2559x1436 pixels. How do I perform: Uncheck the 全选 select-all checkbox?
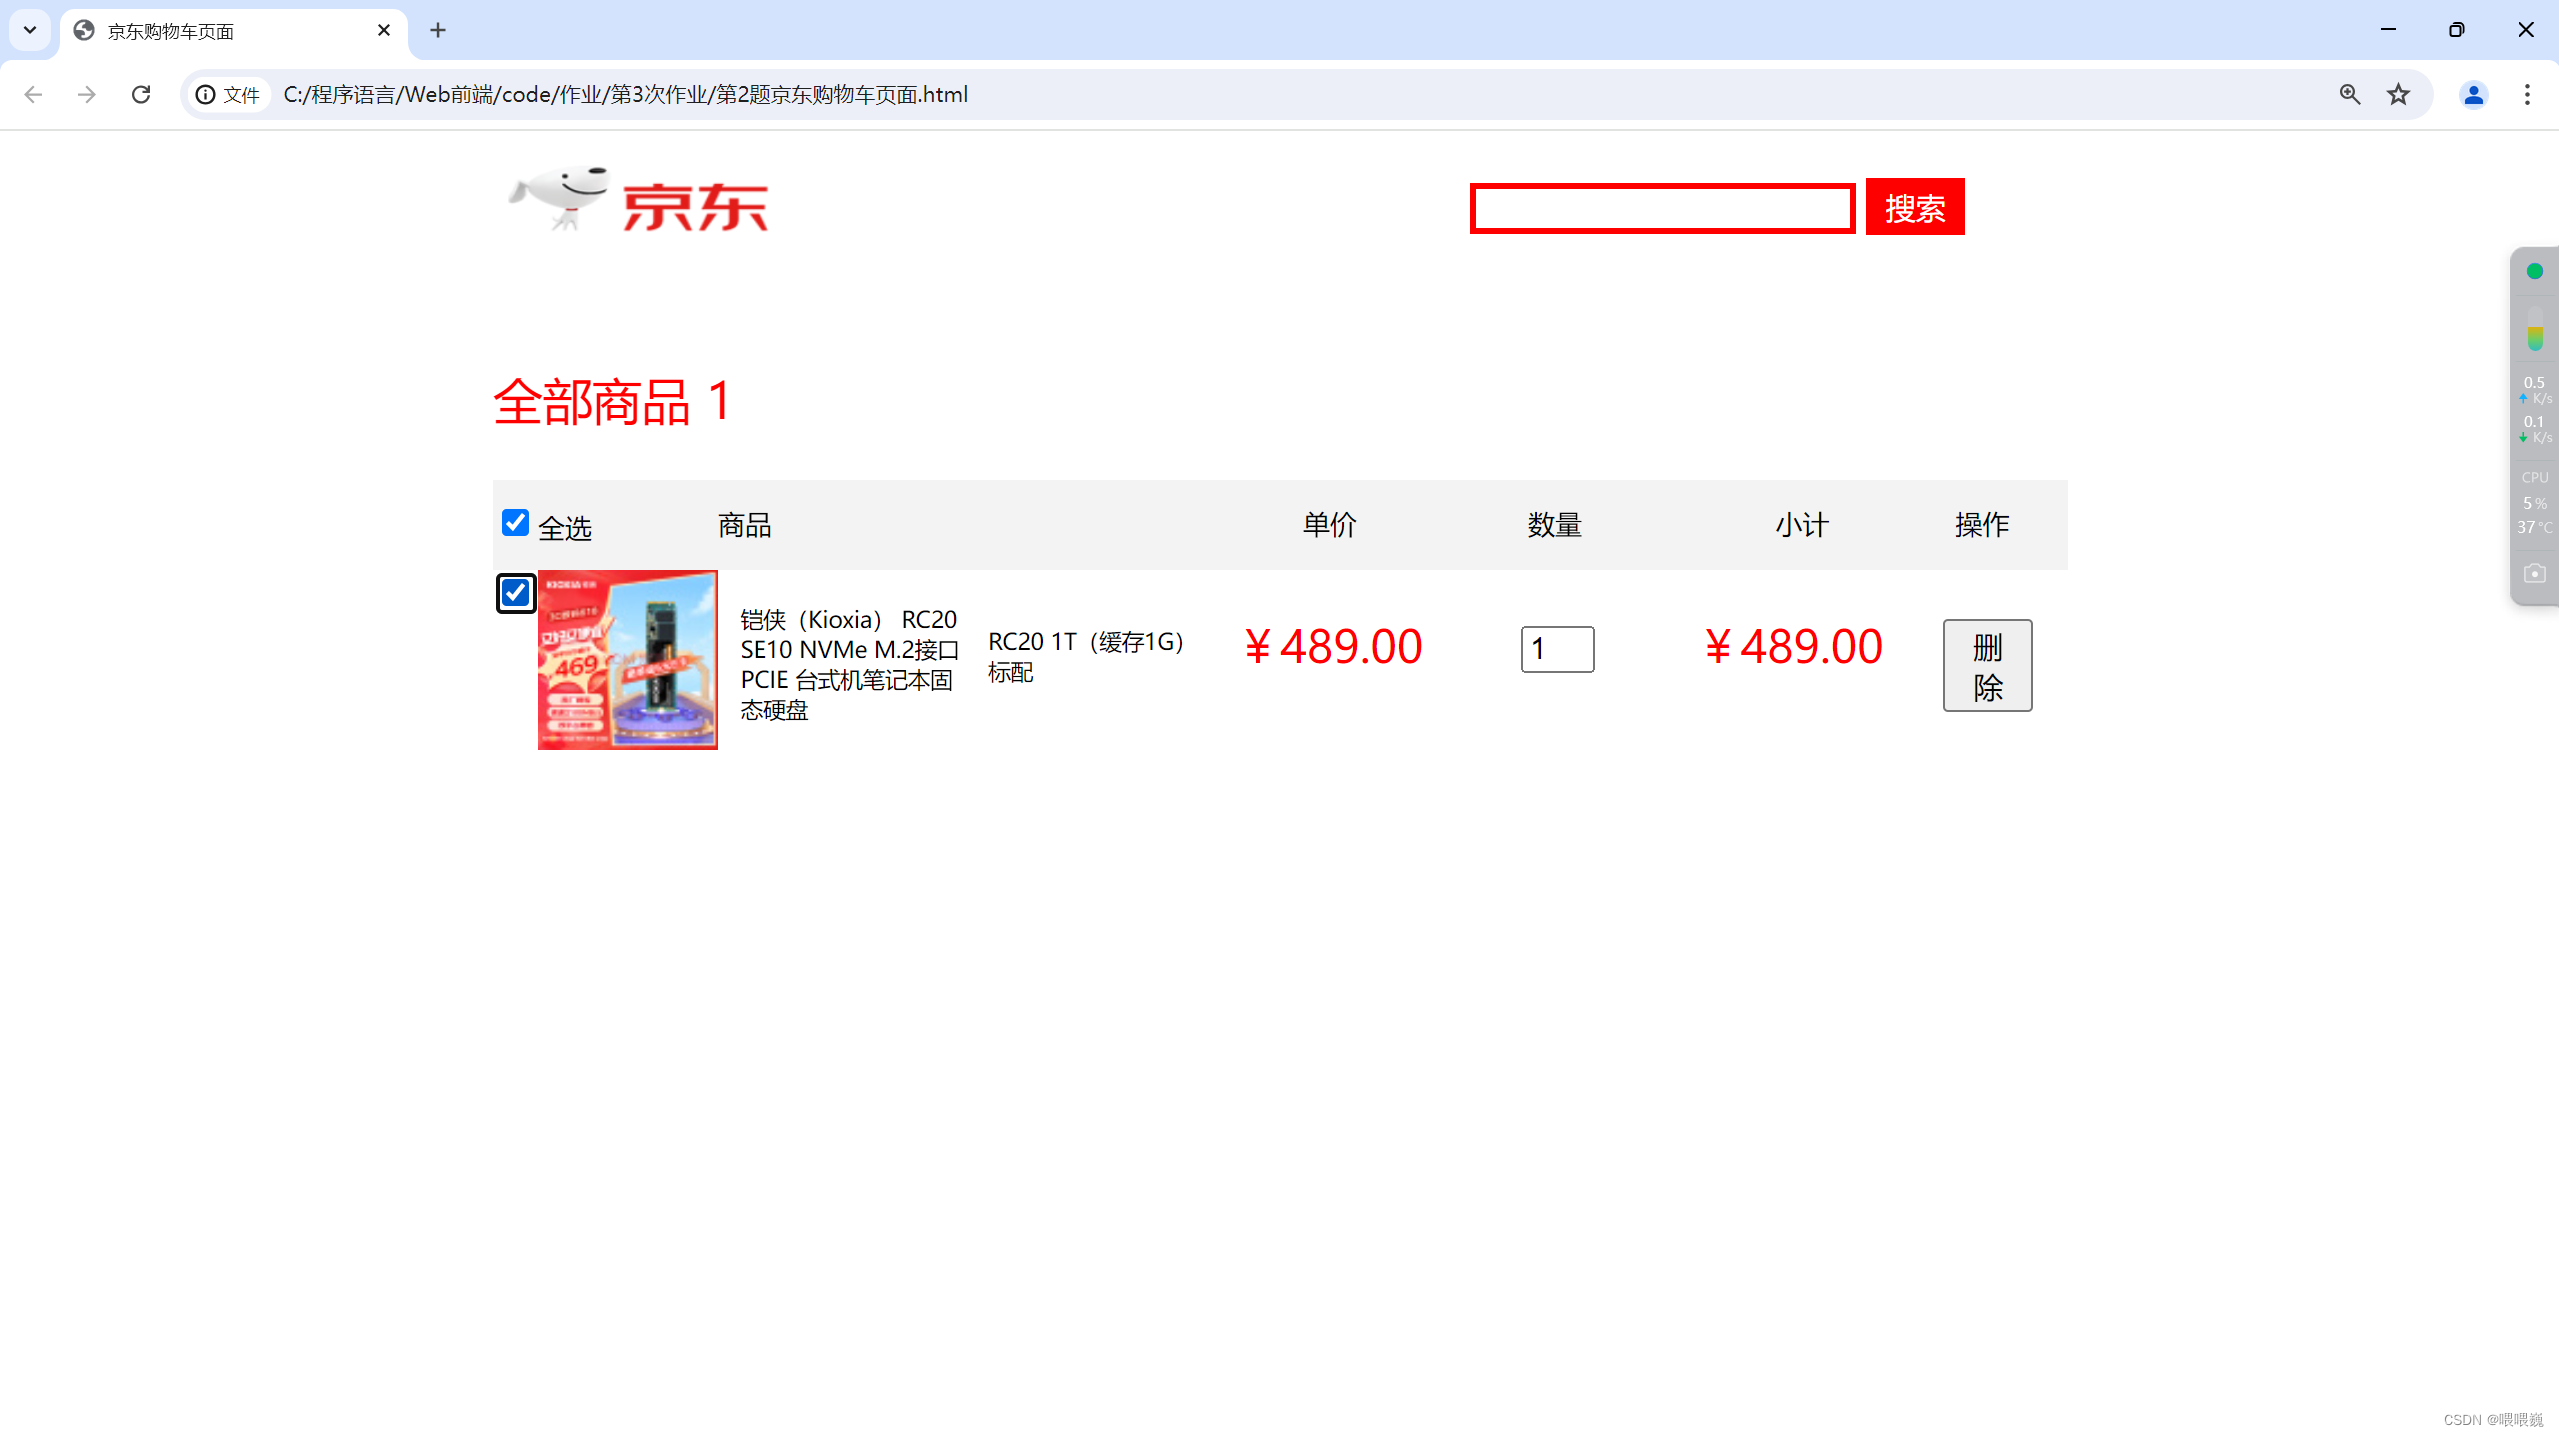pyautogui.click(x=515, y=522)
